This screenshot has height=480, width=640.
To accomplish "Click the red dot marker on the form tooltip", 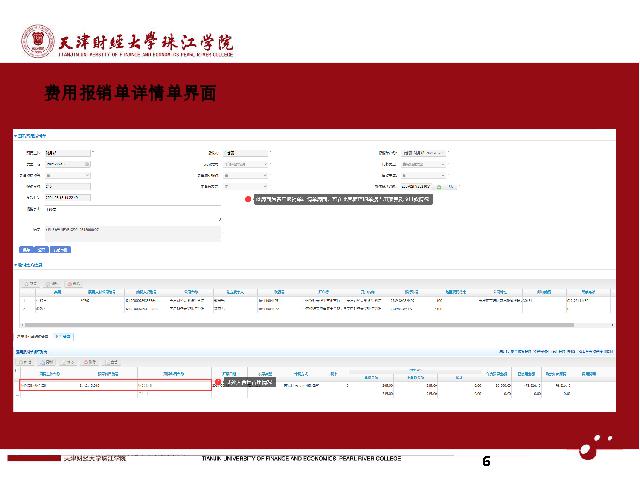I will point(248,200).
